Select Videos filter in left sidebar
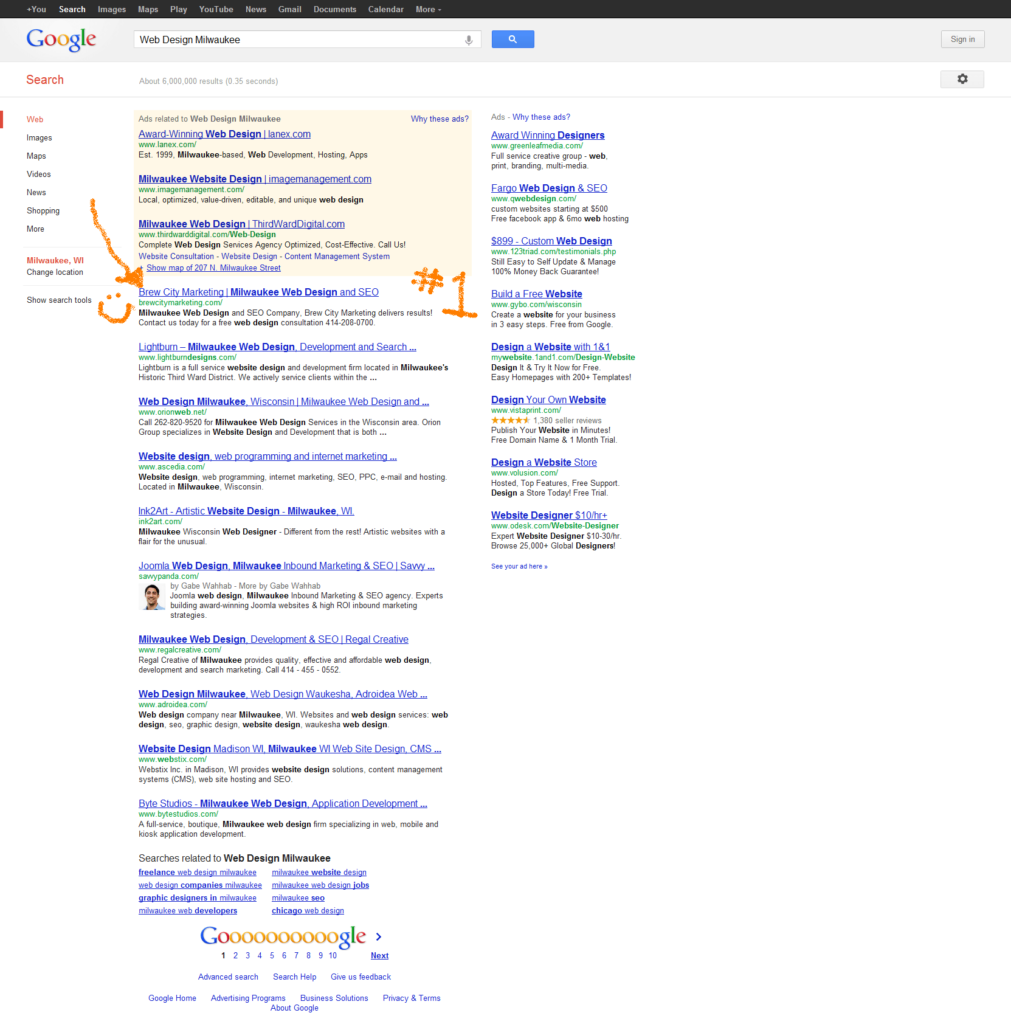The height and width of the screenshot is (1024, 1011). tap(39, 174)
